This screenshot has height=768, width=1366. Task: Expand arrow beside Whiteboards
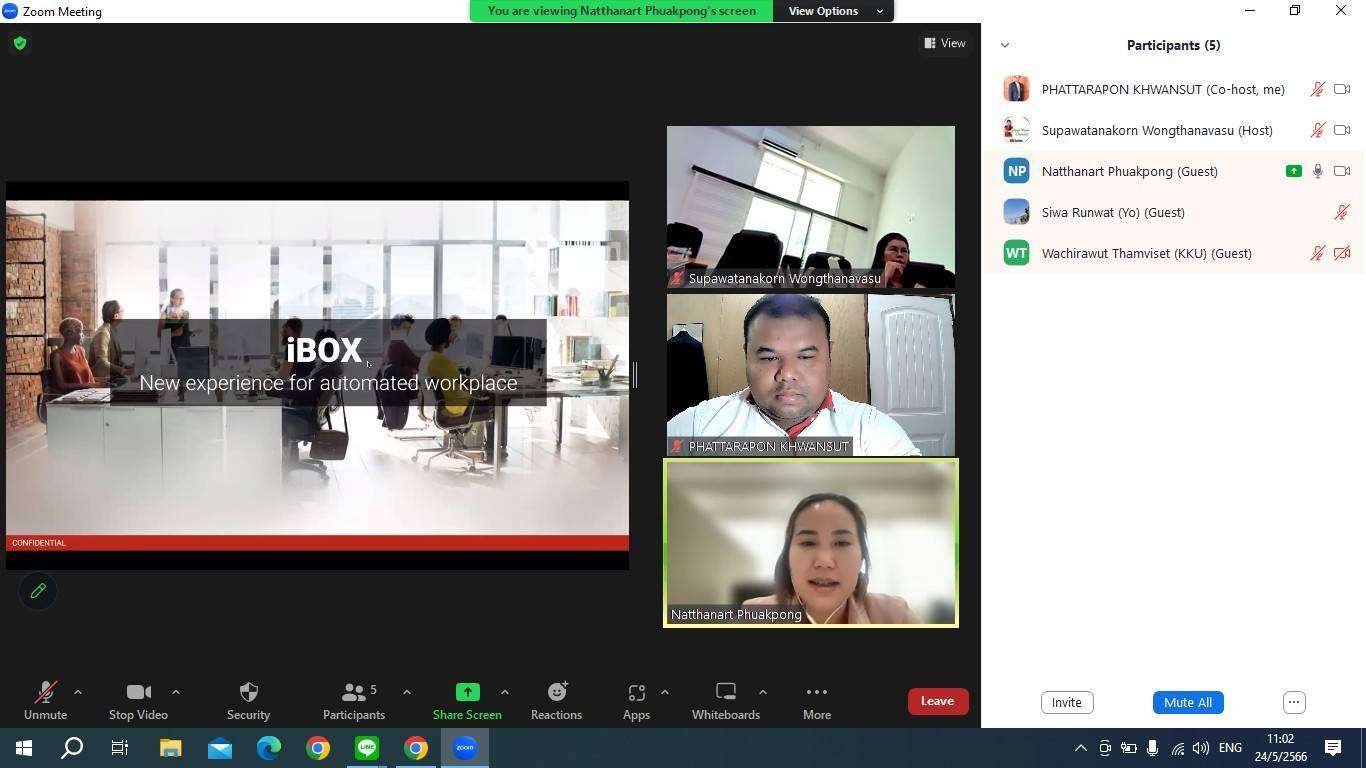762,692
